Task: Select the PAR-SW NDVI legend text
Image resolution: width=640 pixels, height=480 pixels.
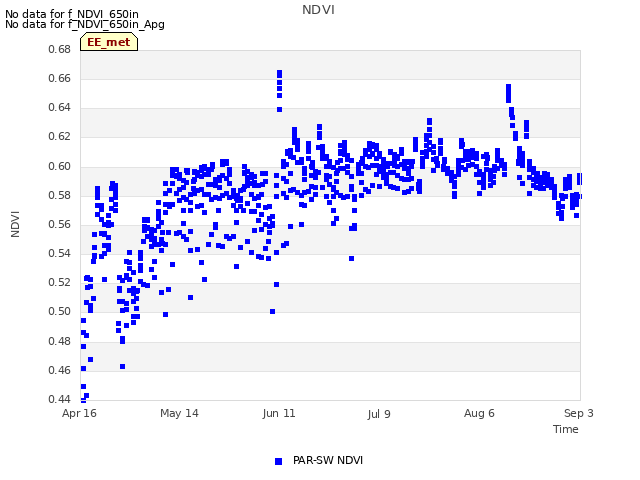Action: pyautogui.click(x=328, y=460)
